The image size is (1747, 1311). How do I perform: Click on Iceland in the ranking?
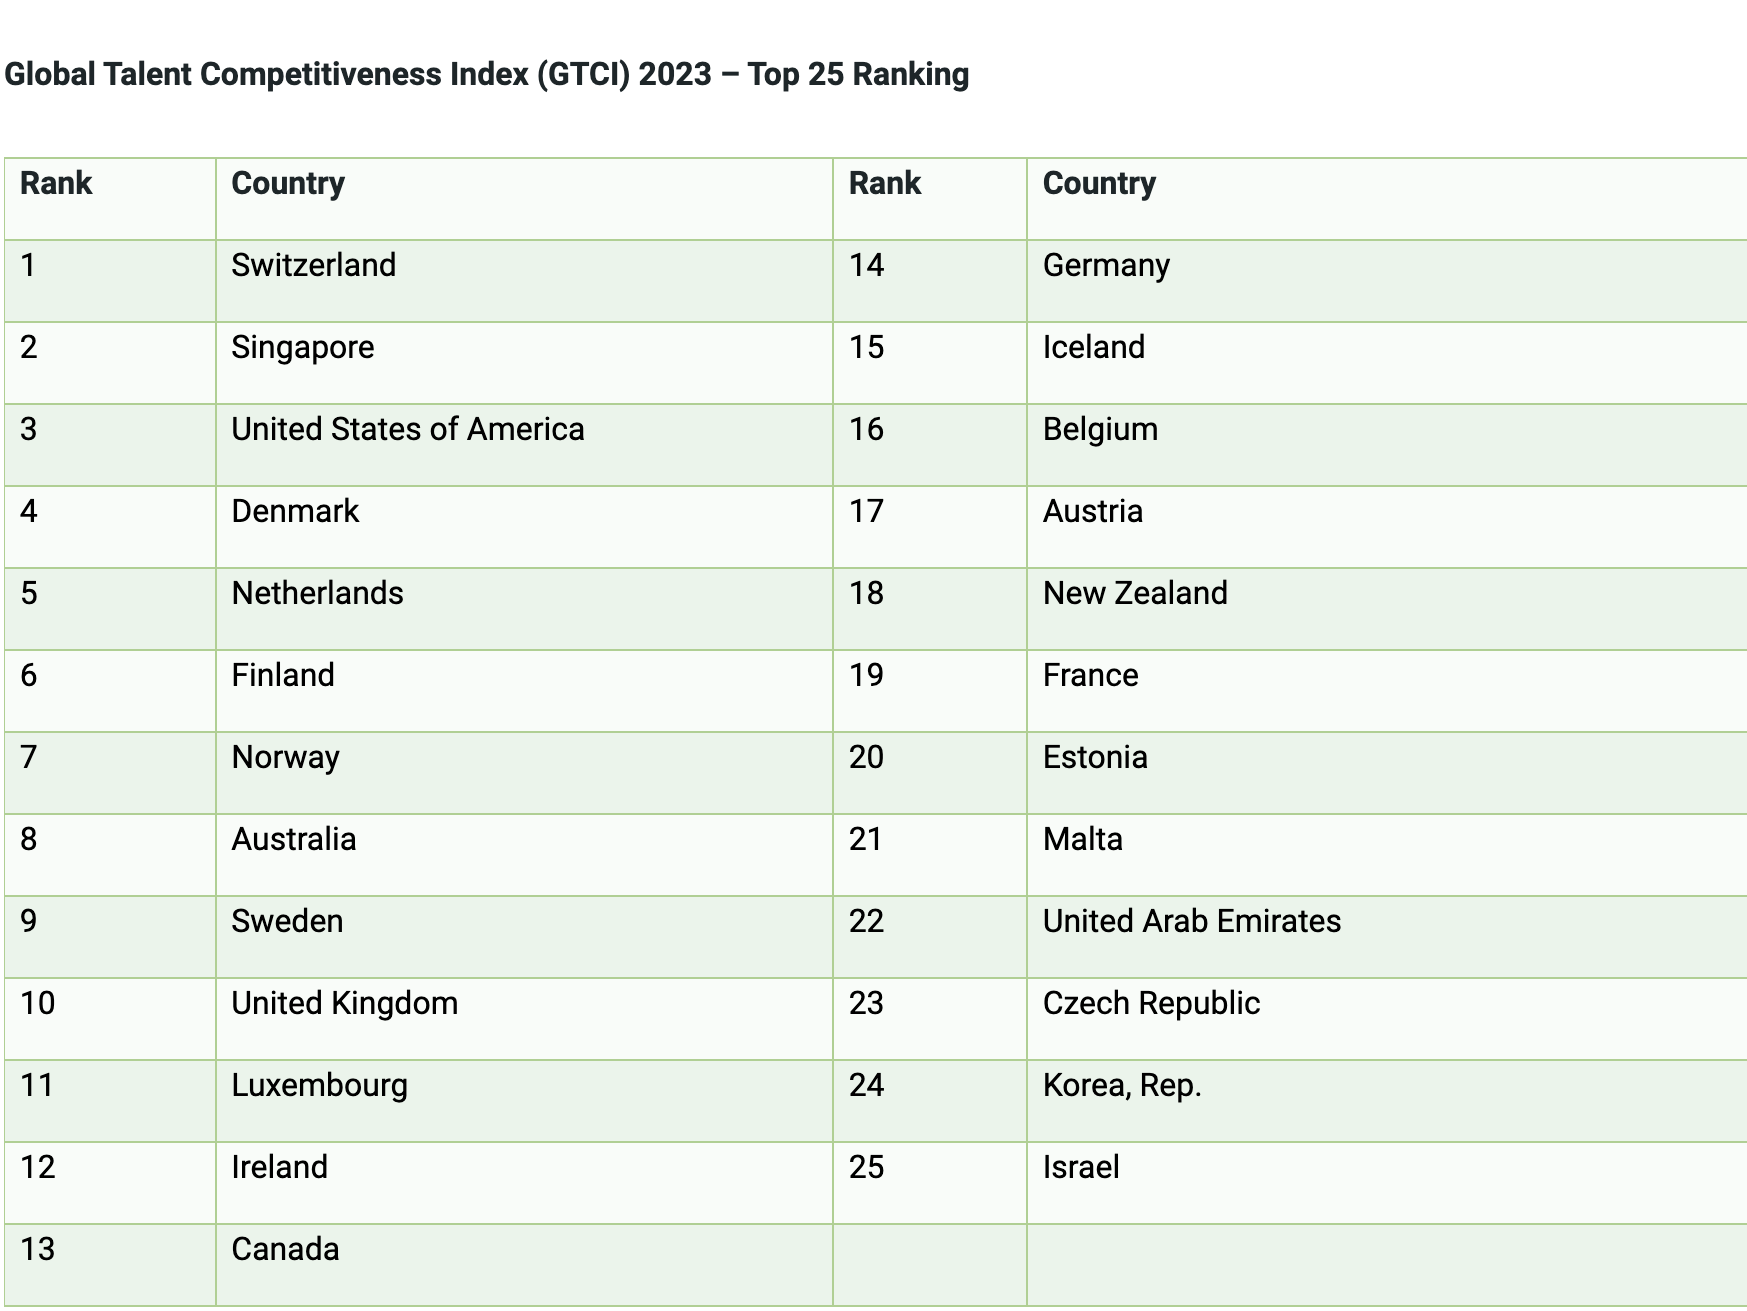(x=1094, y=348)
